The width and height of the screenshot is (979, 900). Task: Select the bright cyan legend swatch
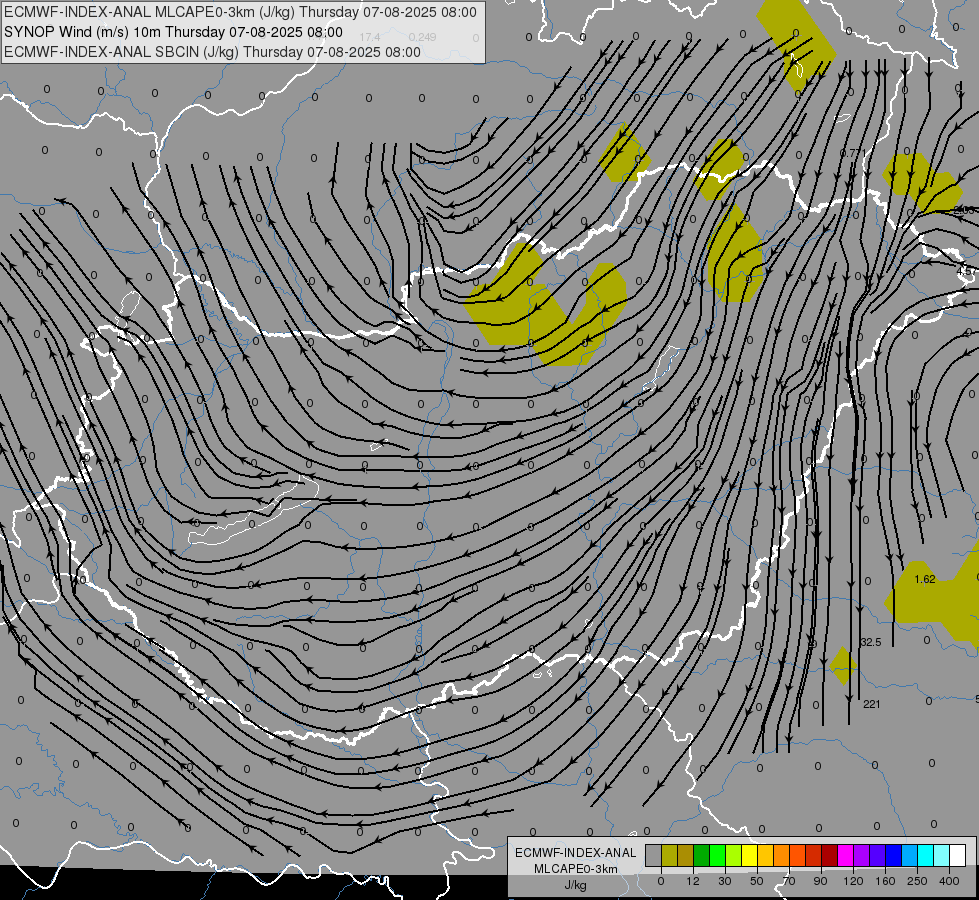(926, 856)
